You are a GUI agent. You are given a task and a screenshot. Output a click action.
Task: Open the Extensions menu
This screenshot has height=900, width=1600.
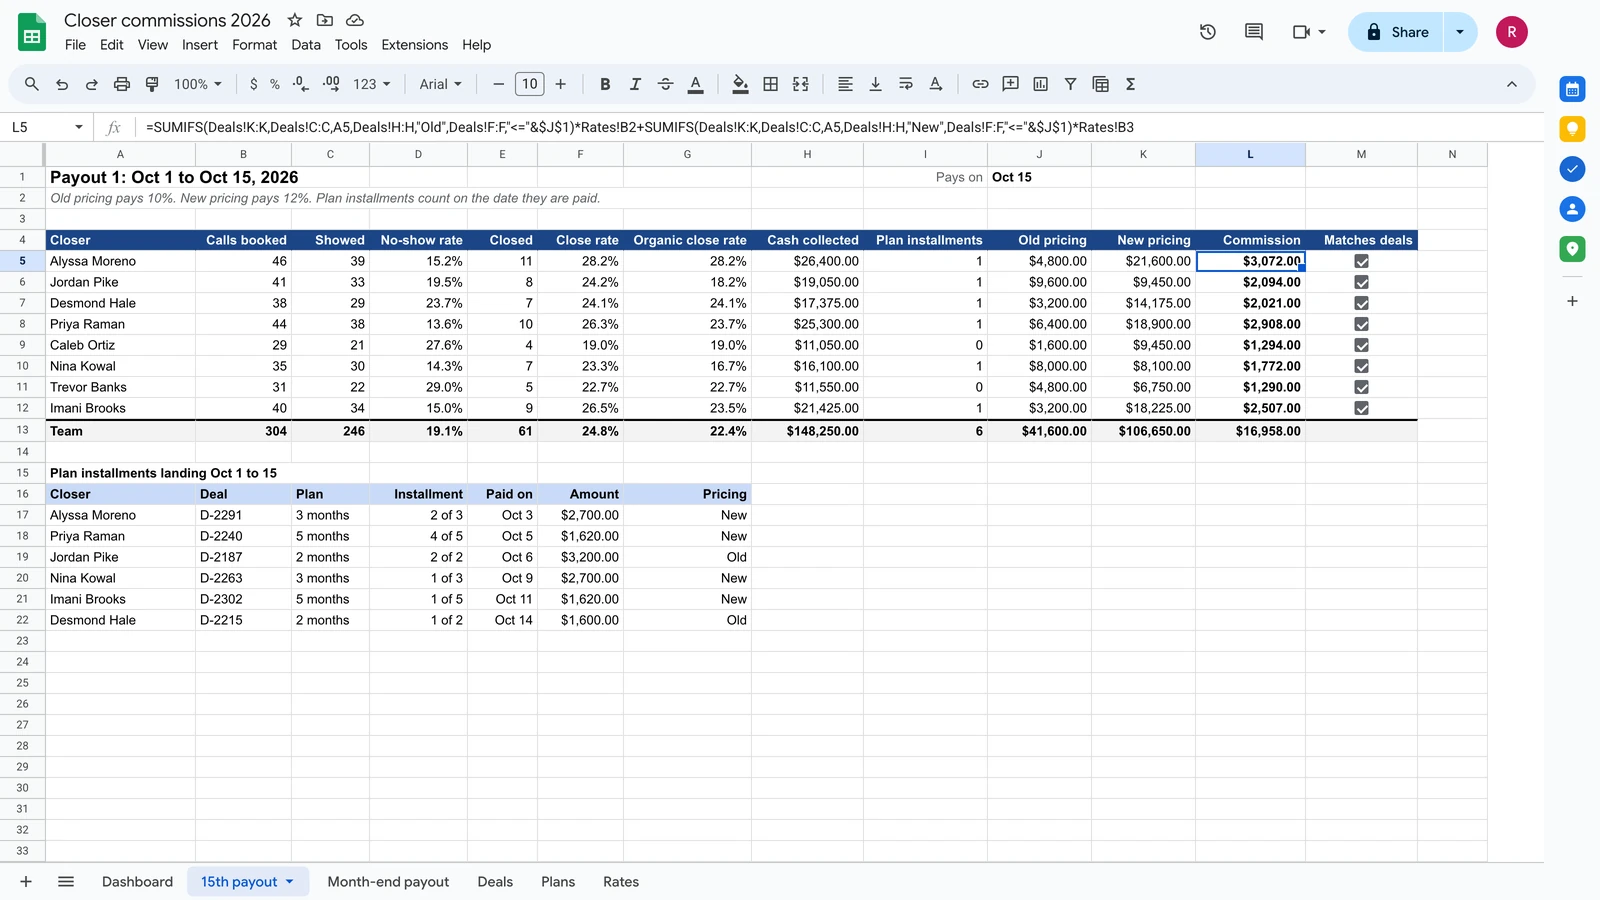pyautogui.click(x=414, y=45)
